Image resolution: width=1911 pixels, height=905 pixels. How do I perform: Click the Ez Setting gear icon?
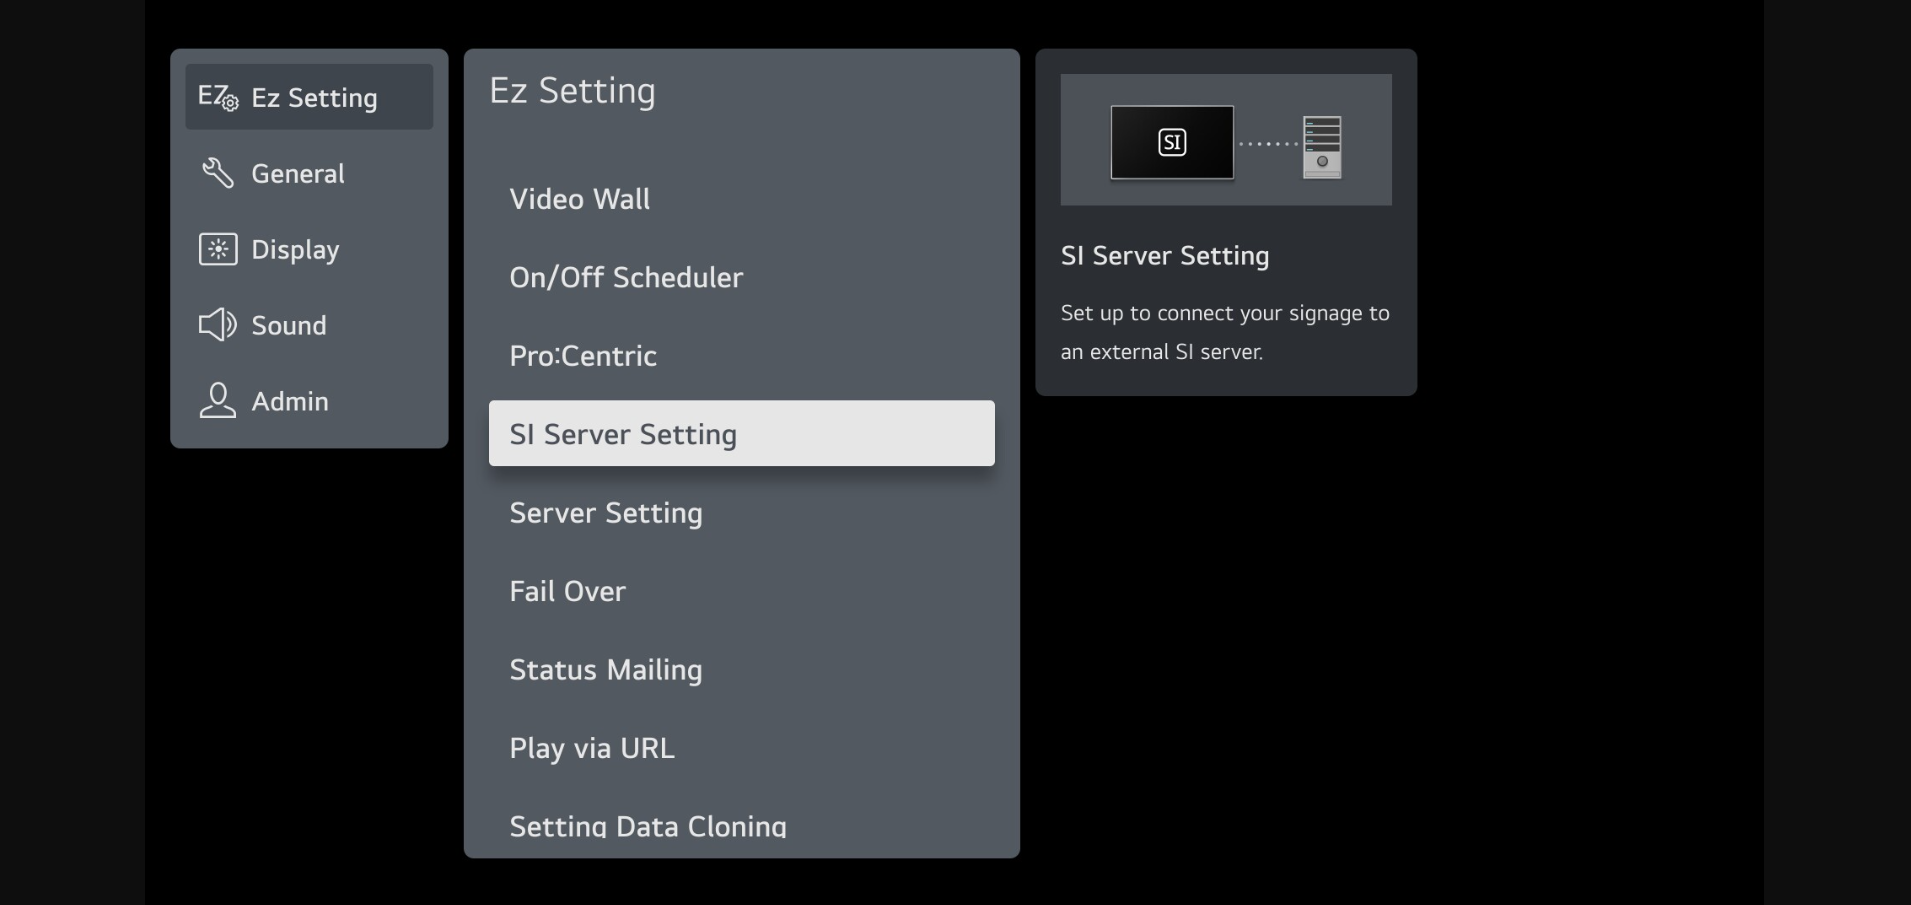[218, 97]
